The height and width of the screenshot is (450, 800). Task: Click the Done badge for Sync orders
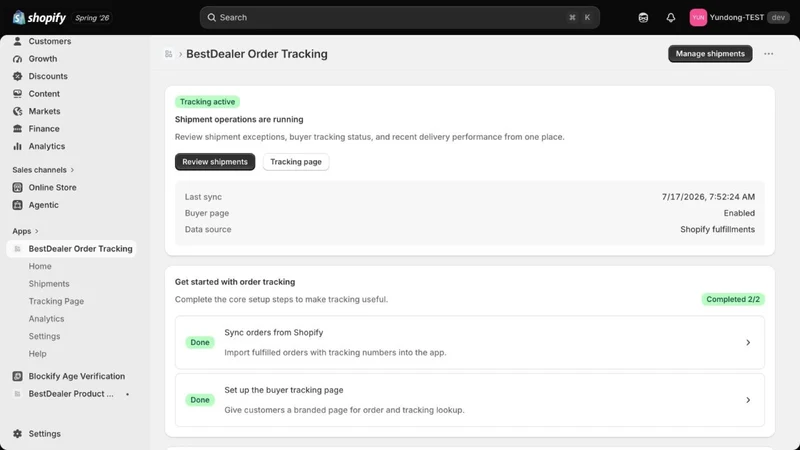click(200, 342)
